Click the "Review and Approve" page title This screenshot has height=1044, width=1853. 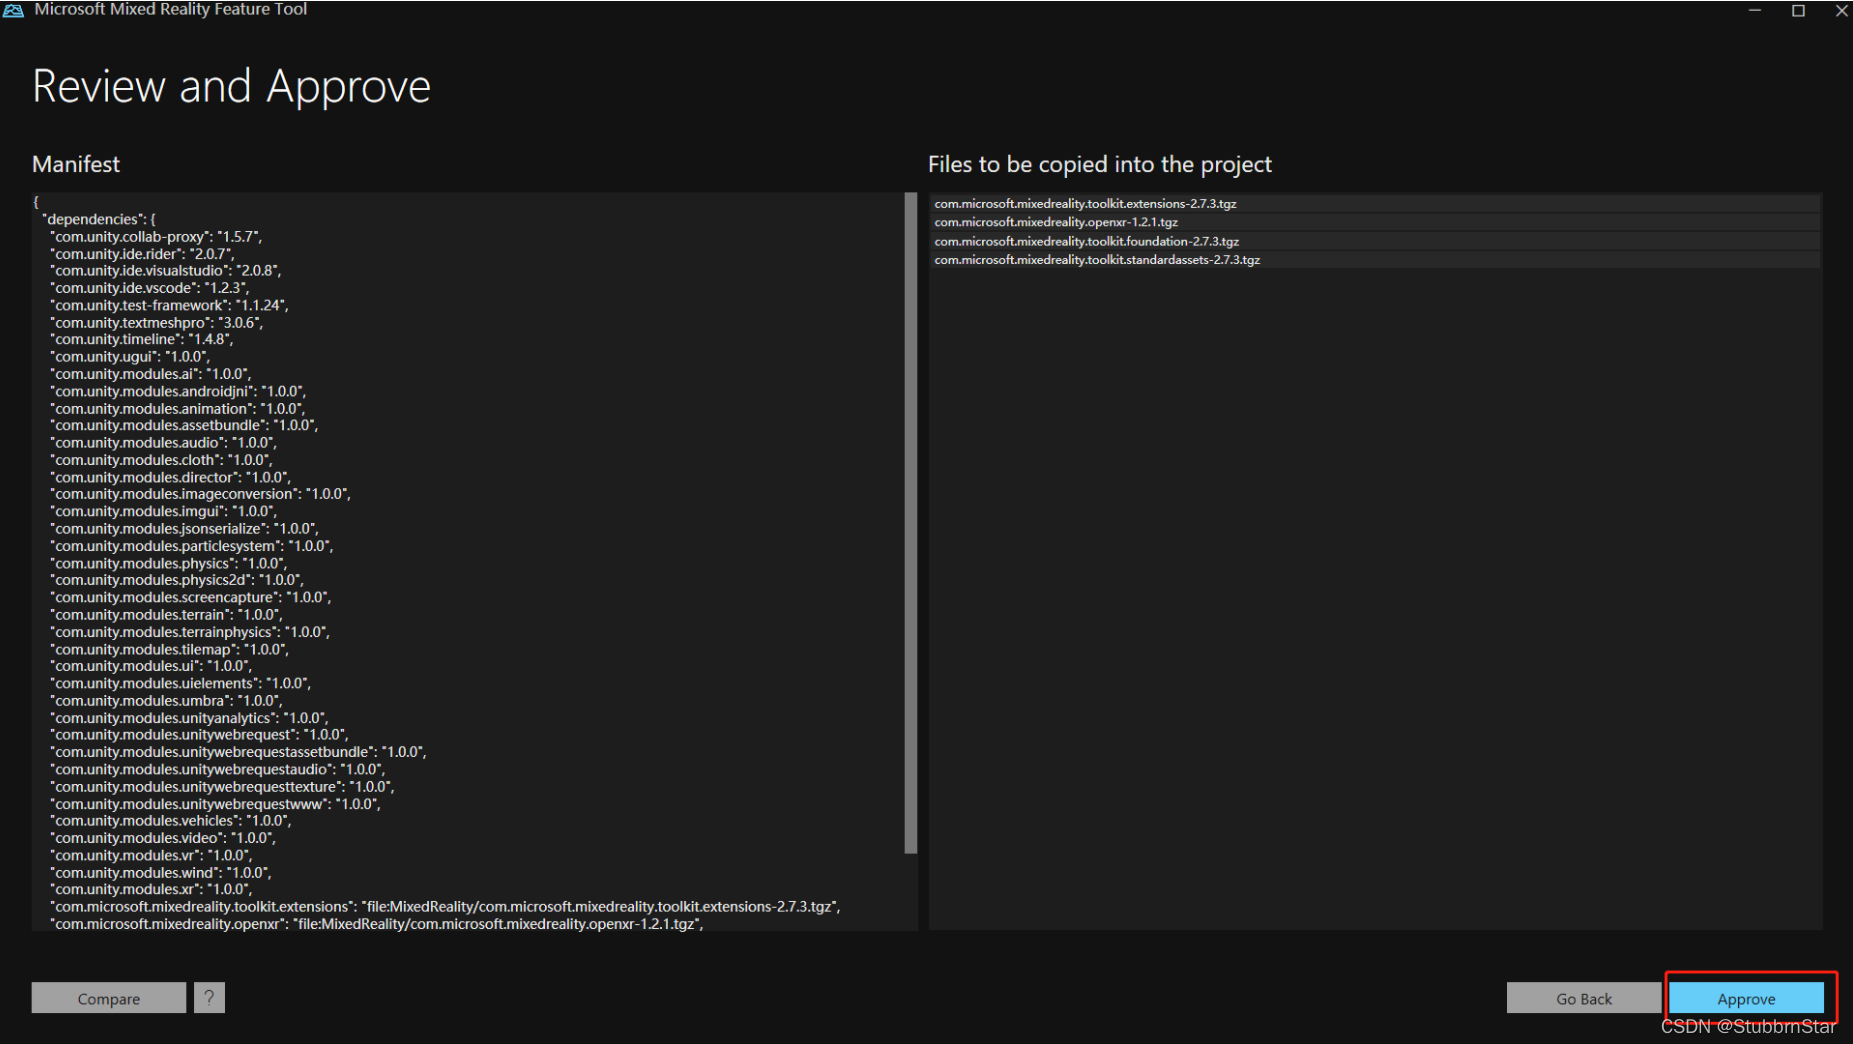(x=231, y=87)
